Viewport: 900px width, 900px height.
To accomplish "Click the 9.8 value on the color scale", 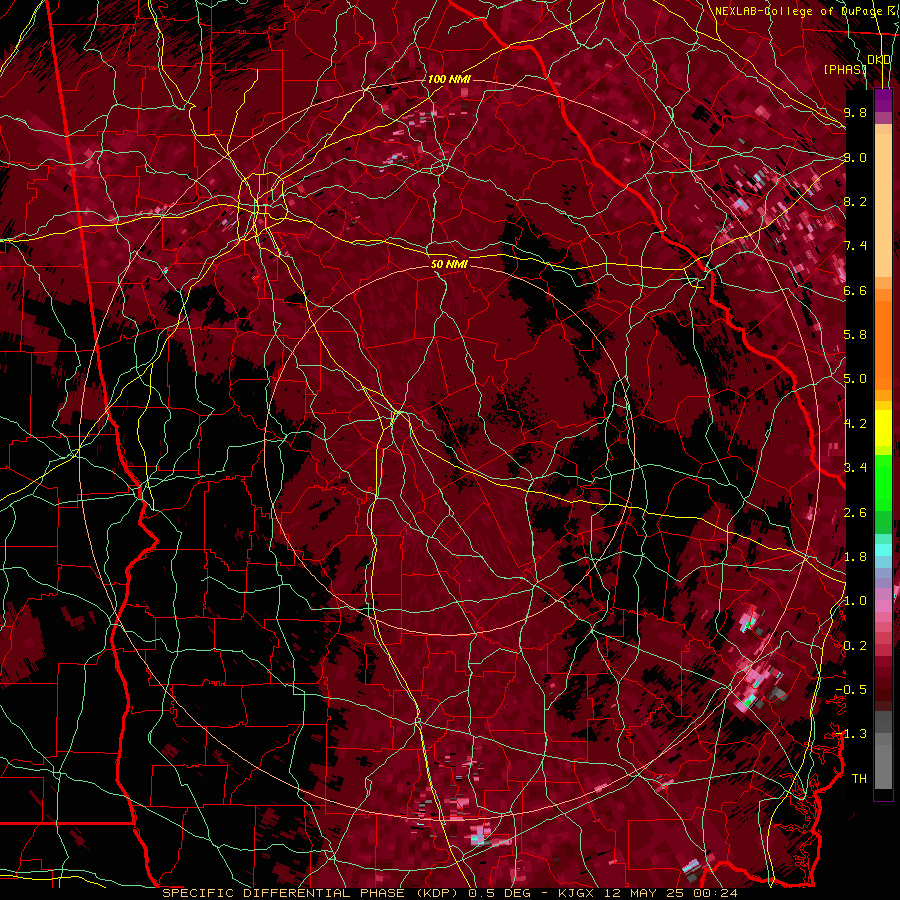I will pyautogui.click(x=855, y=112).
